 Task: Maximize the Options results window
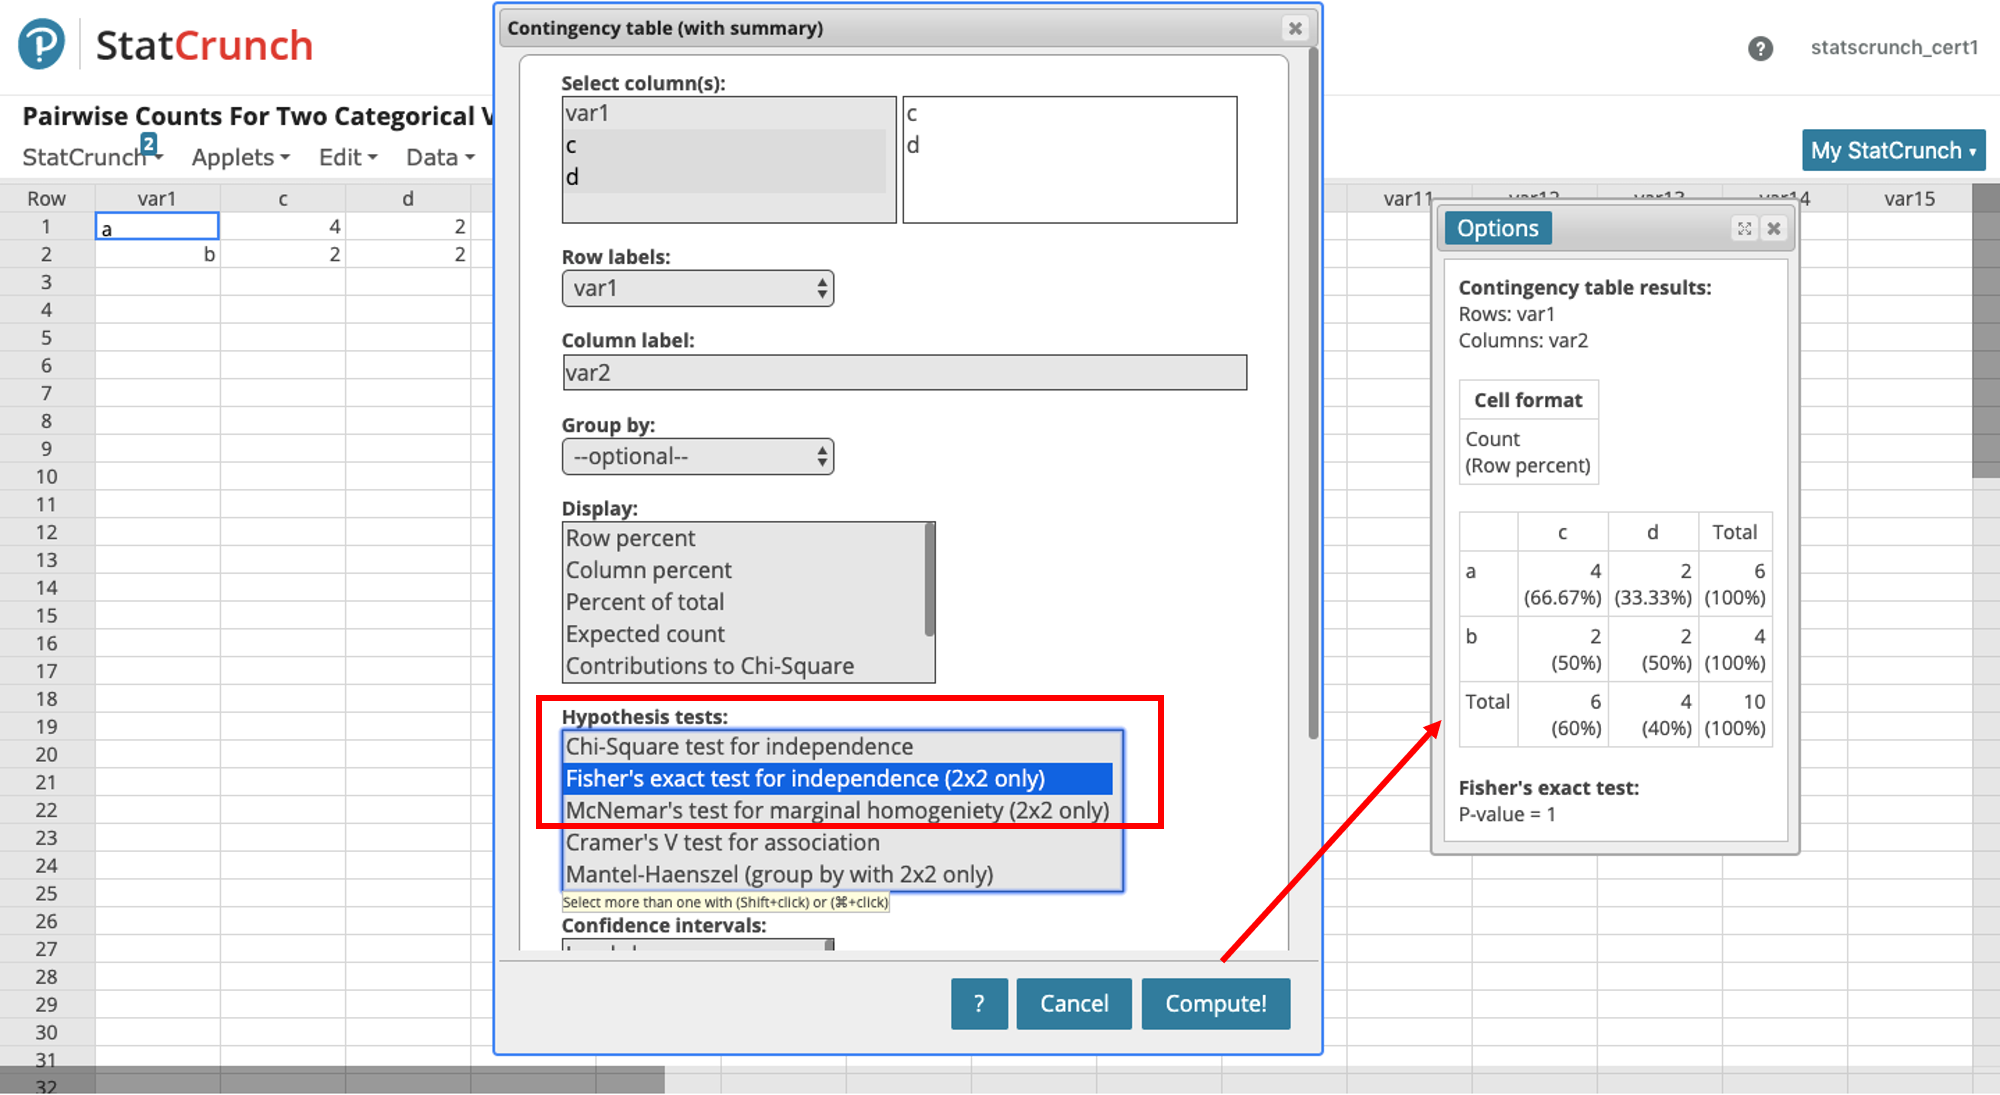tap(1744, 229)
